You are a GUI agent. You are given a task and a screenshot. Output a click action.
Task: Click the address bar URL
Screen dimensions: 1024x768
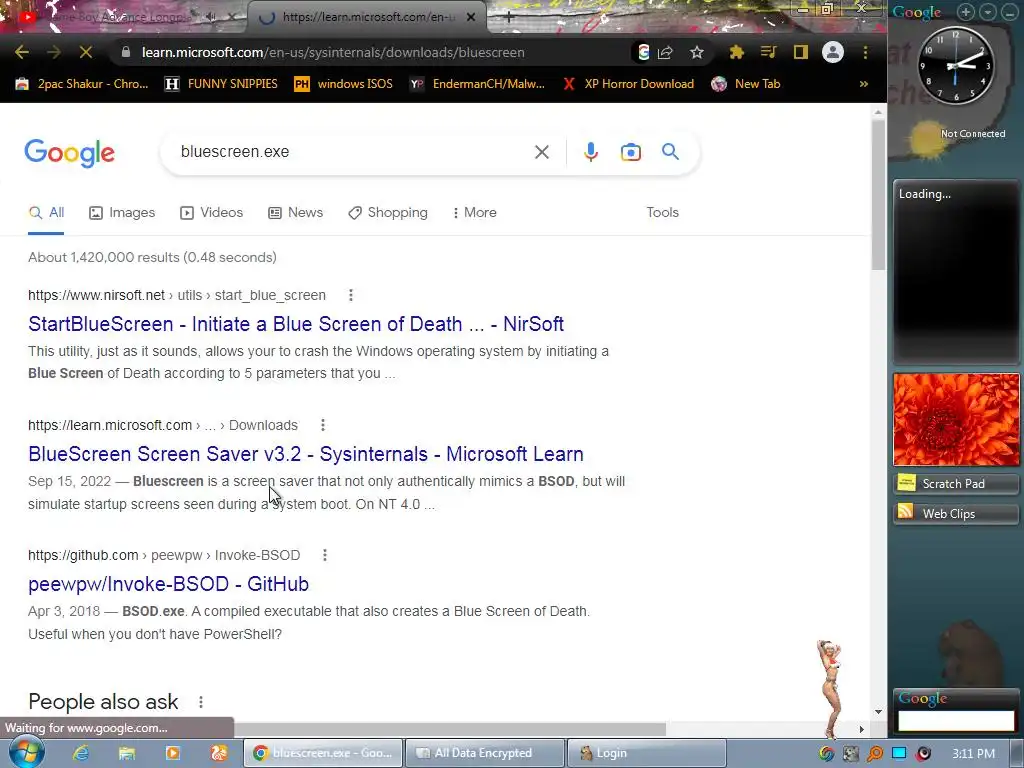point(333,52)
